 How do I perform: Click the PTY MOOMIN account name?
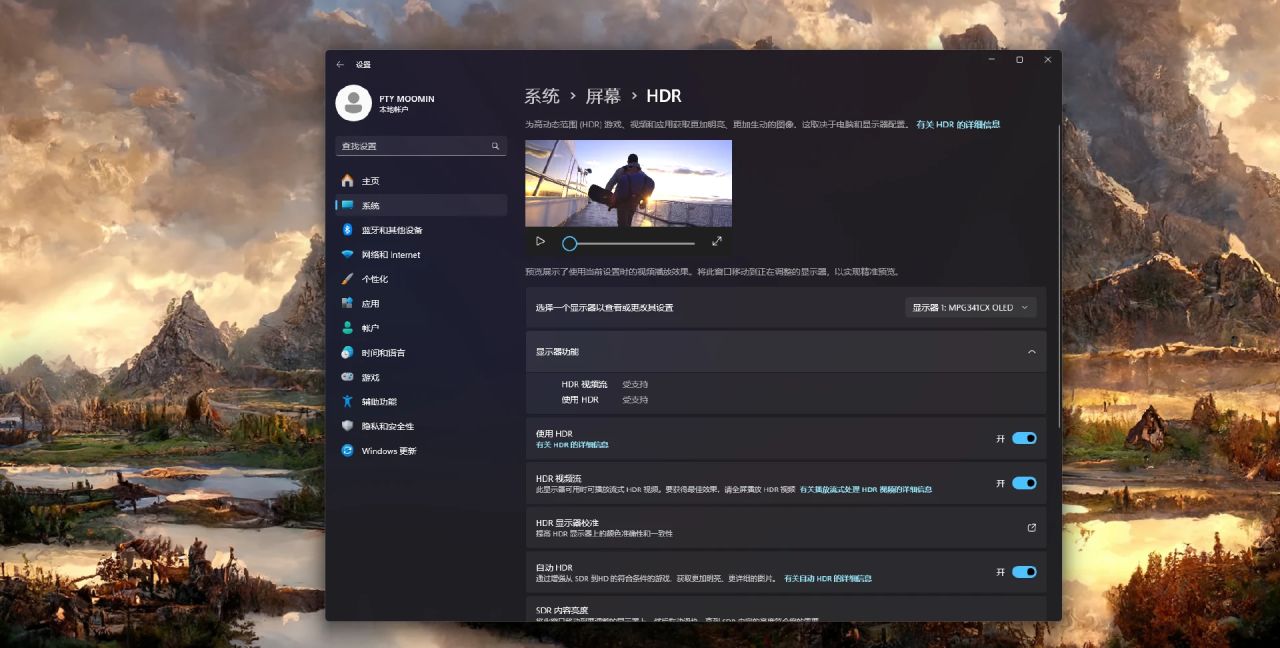pyautogui.click(x=407, y=99)
